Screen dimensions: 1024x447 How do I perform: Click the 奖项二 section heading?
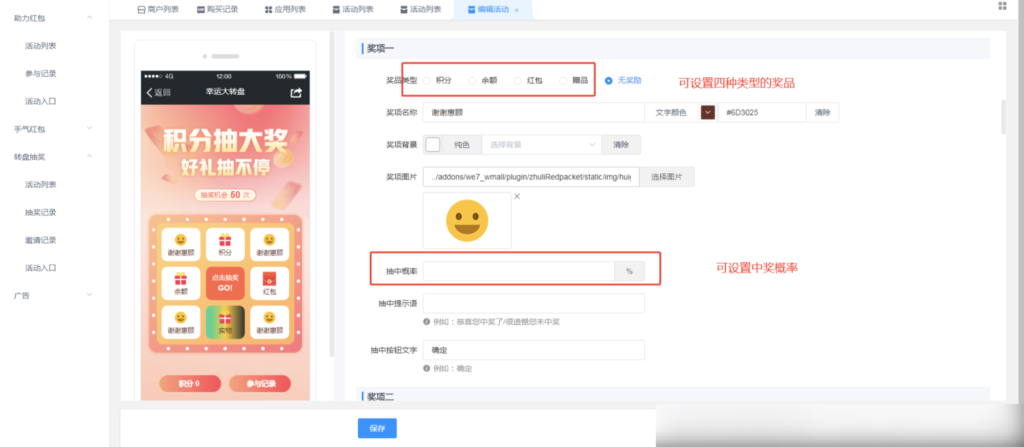click(380, 396)
